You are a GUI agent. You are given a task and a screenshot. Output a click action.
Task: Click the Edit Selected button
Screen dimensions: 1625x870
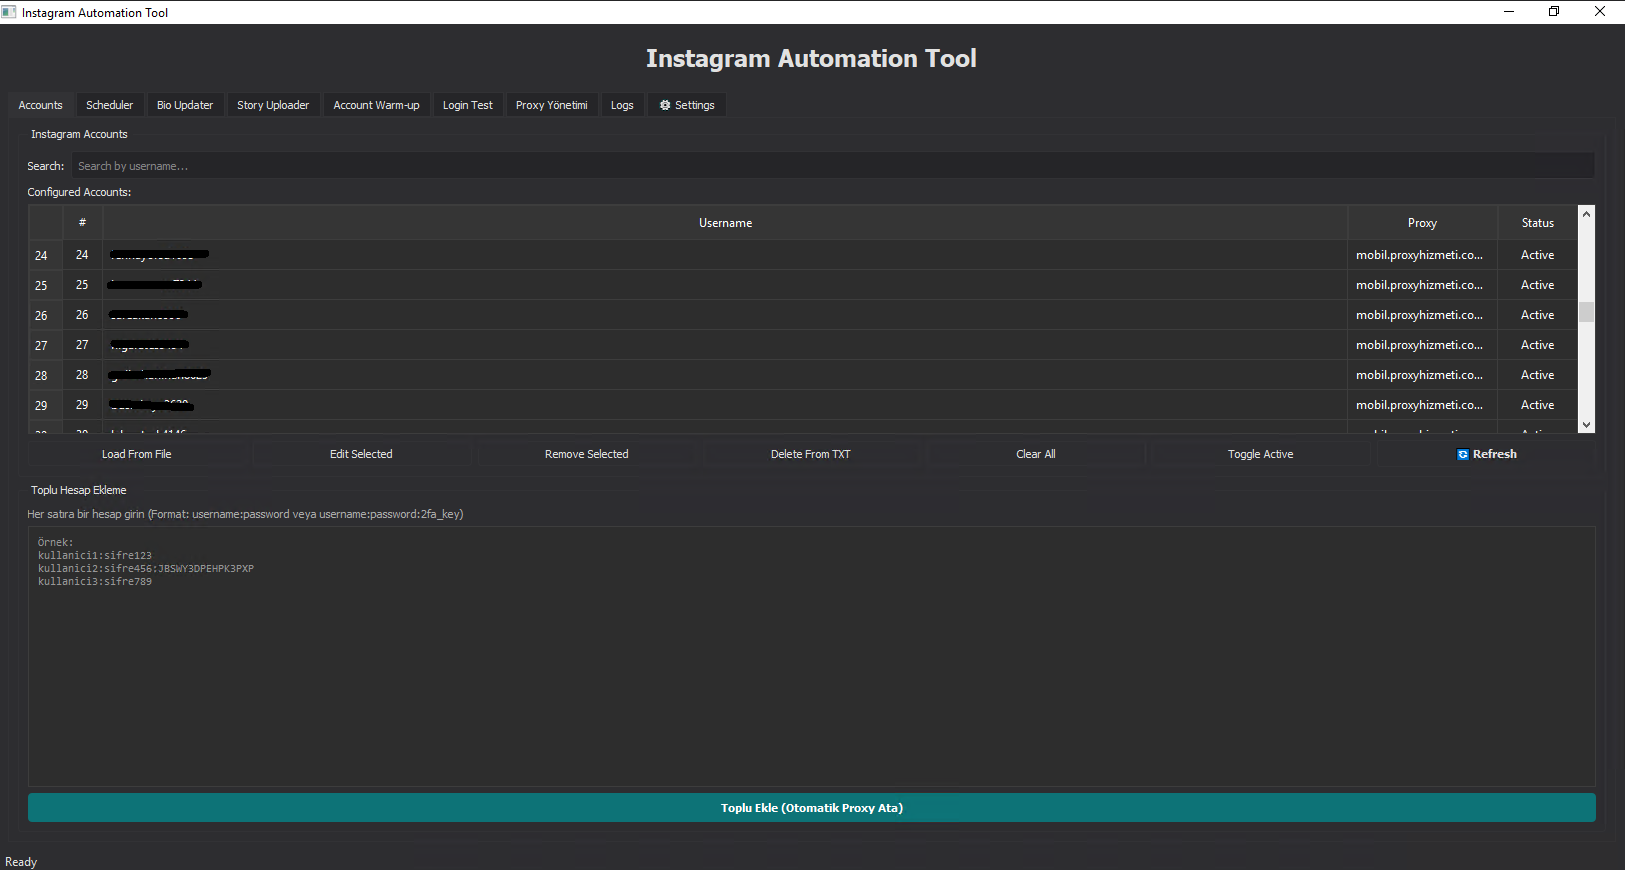click(x=361, y=454)
